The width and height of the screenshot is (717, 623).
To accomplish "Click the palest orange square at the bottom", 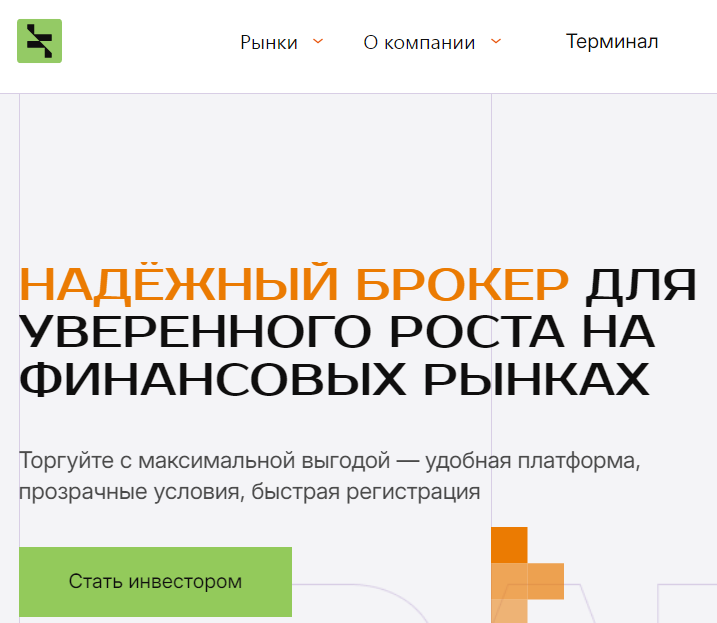I will (x=509, y=611).
